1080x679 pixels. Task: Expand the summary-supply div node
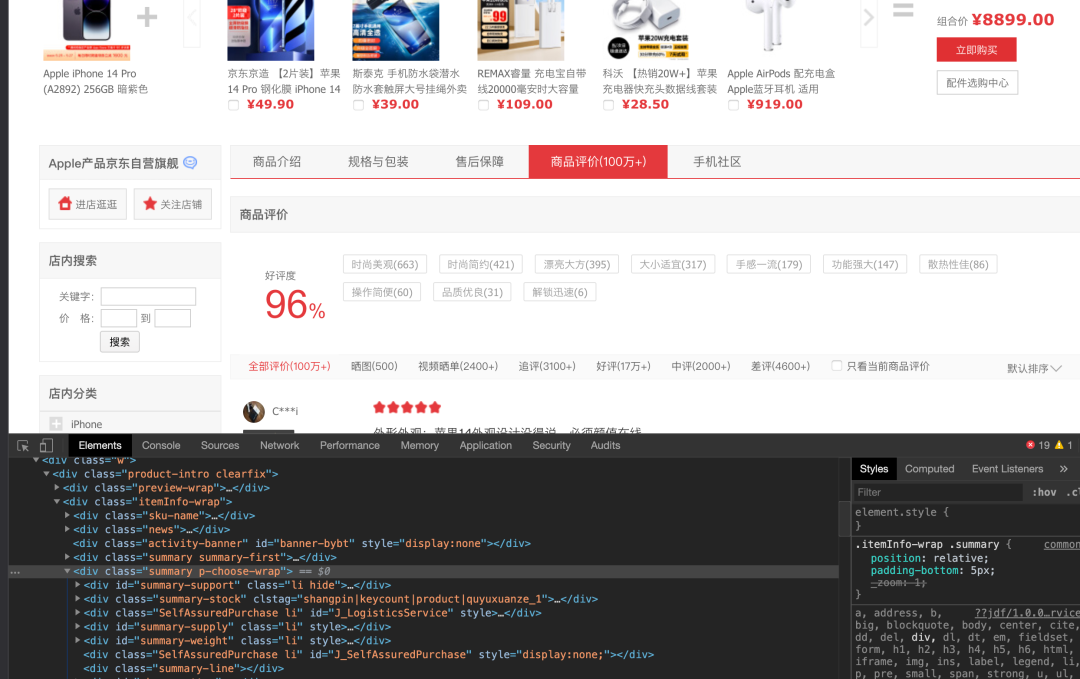(x=78, y=627)
